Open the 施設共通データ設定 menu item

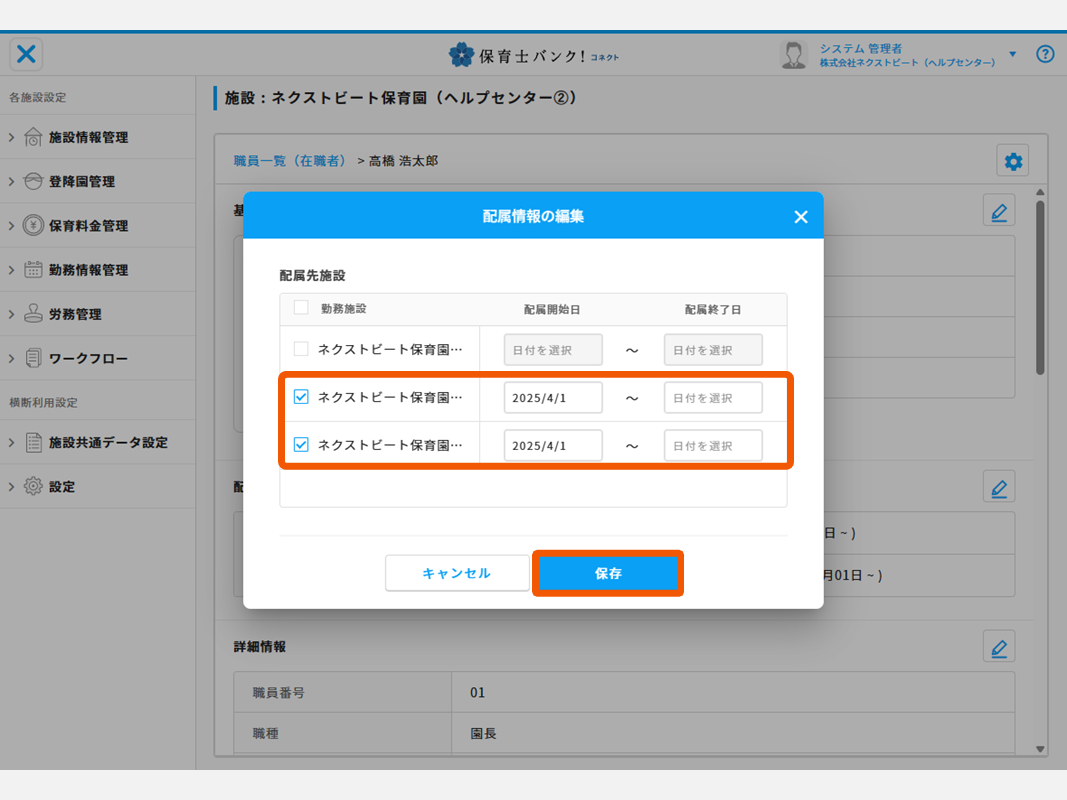[107, 442]
